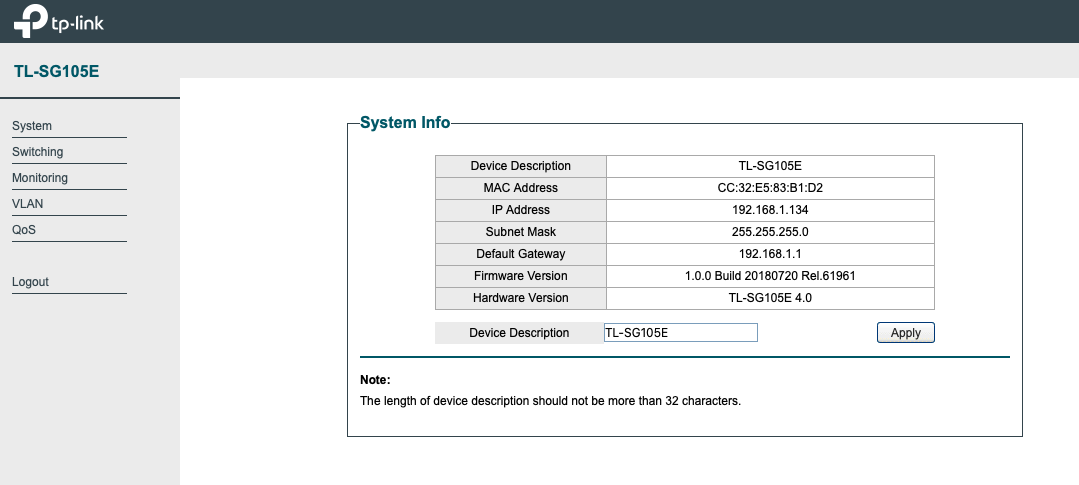Click the Hardware Version label cell

pyautogui.click(x=521, y=298)
